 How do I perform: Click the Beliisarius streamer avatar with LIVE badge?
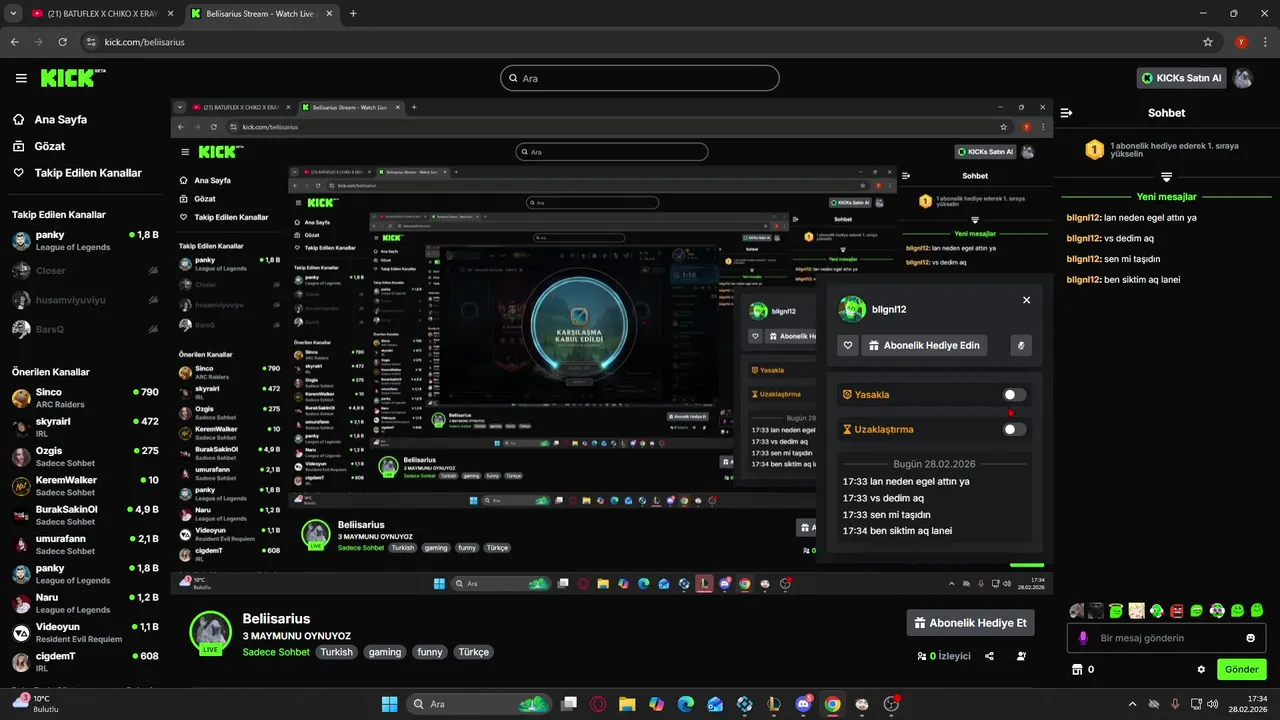point(211,634)
